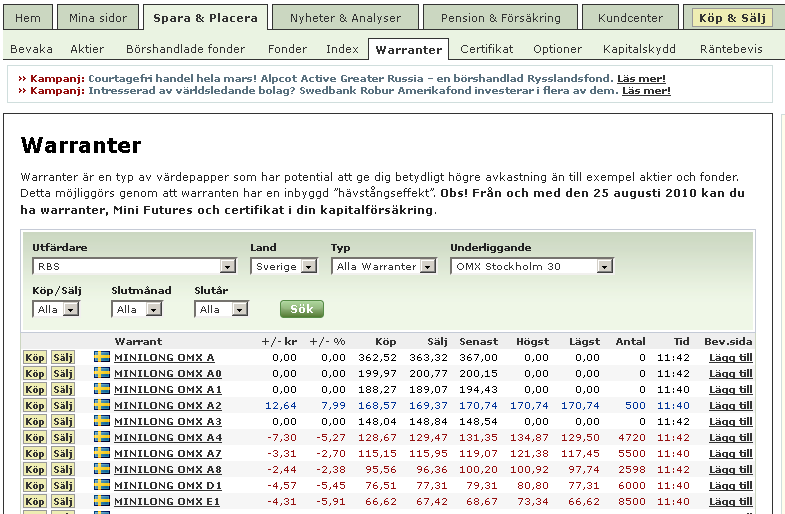
Task: Open the Utfärdare dropdown showing RBS
Action: point(134,266)
